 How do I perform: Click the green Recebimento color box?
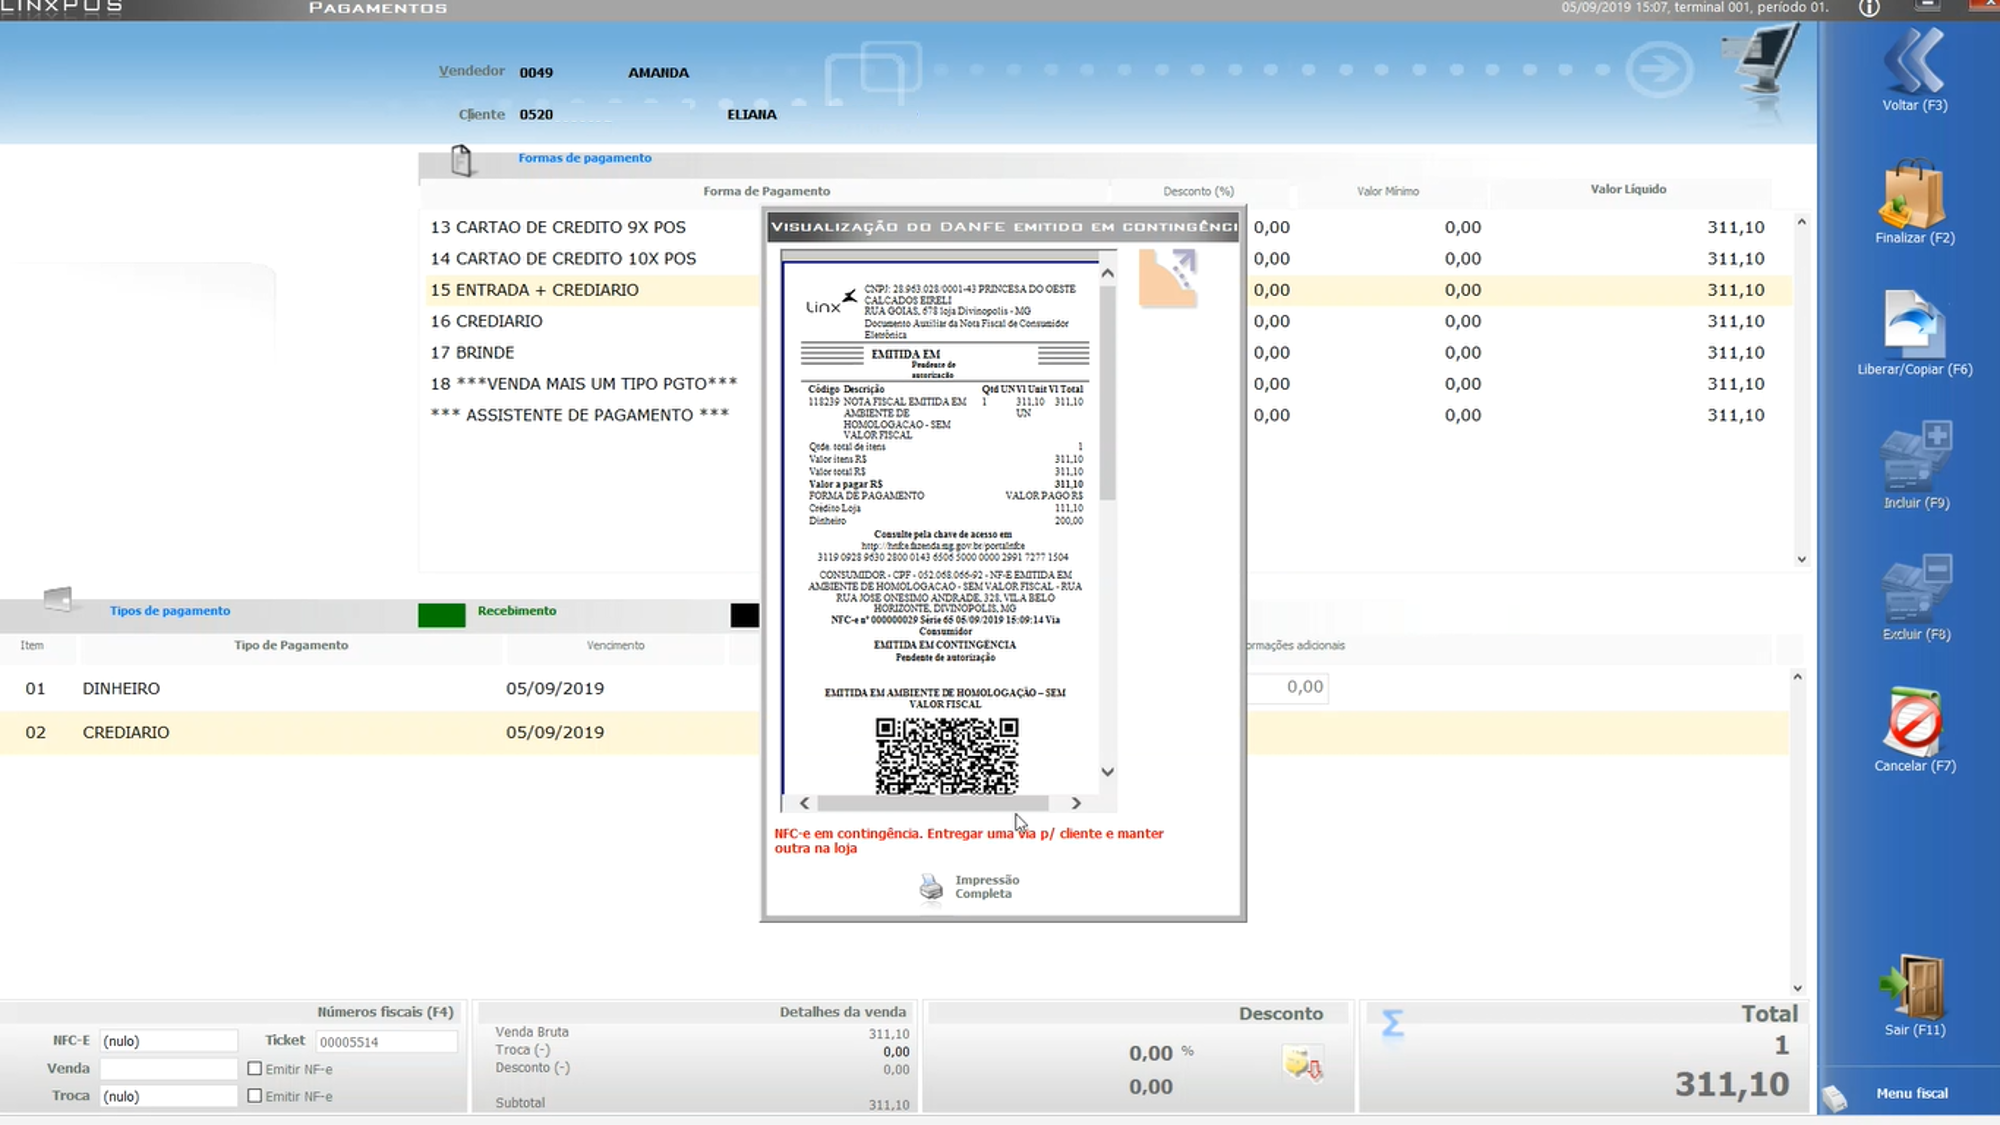[441, 615]
